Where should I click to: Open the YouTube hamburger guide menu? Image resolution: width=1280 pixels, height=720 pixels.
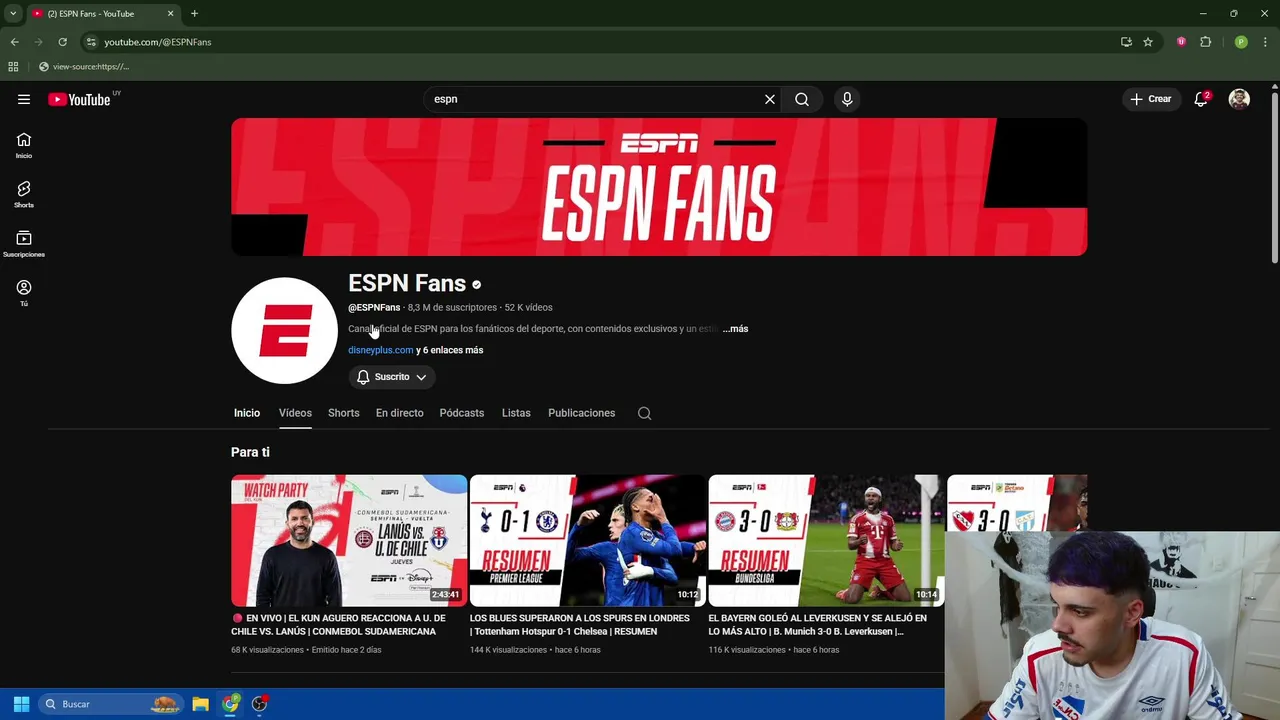click(x=24, y=99)
